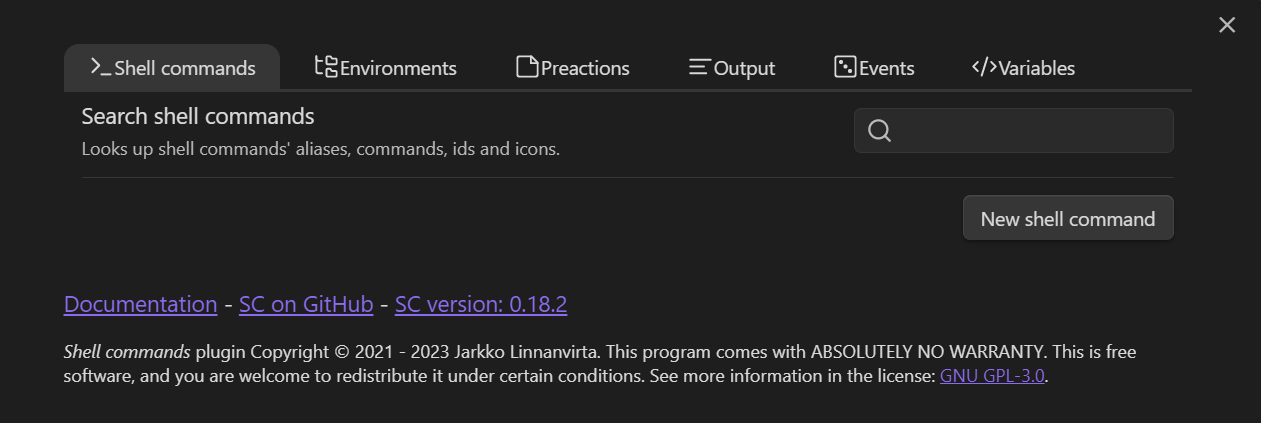
Task: Open the Documentation link
Action: pos(140,304)
